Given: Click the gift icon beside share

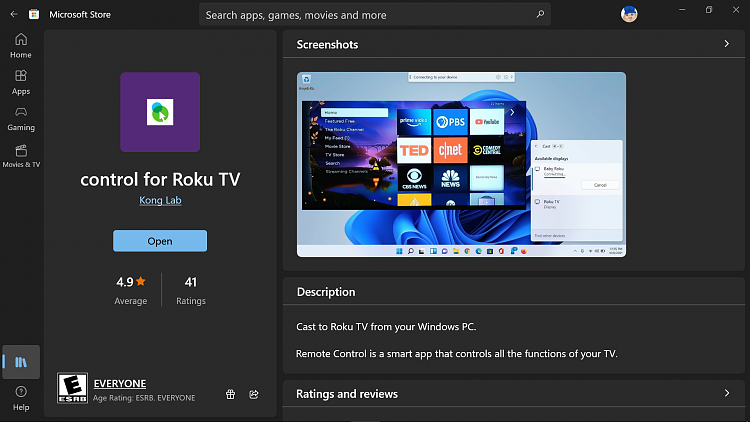Looking at the screenshot, I should click(230, 394).
